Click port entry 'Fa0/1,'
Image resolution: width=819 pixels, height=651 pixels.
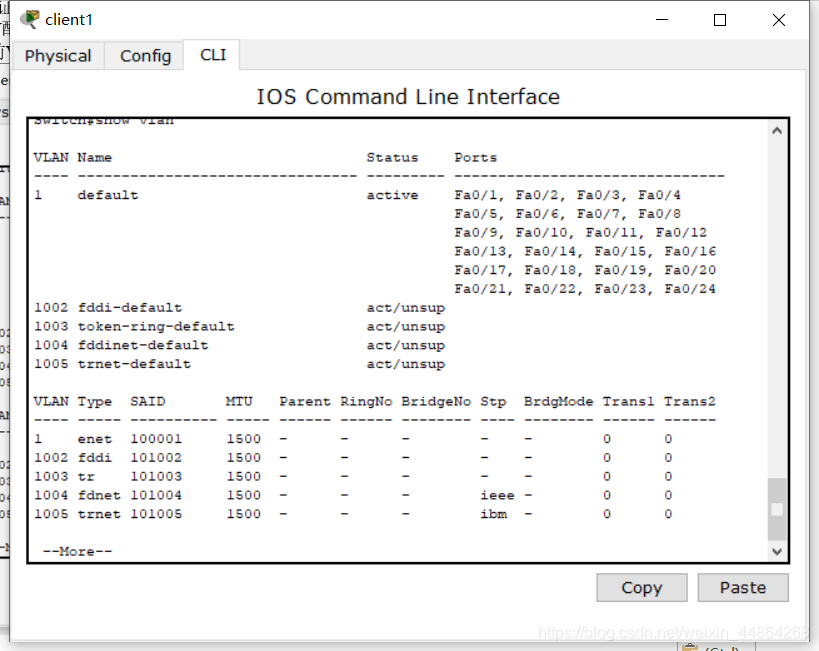pyautogui.click(x=479, y=195)
